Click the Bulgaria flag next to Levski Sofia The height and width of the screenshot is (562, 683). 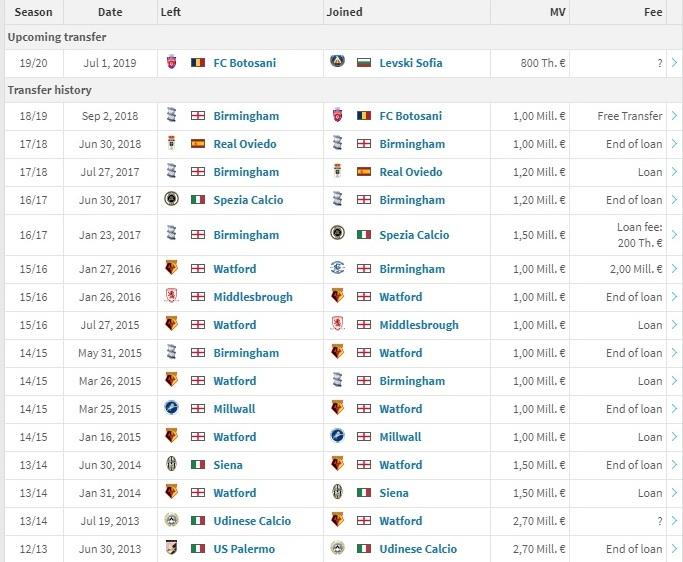(x=364, y=63)
